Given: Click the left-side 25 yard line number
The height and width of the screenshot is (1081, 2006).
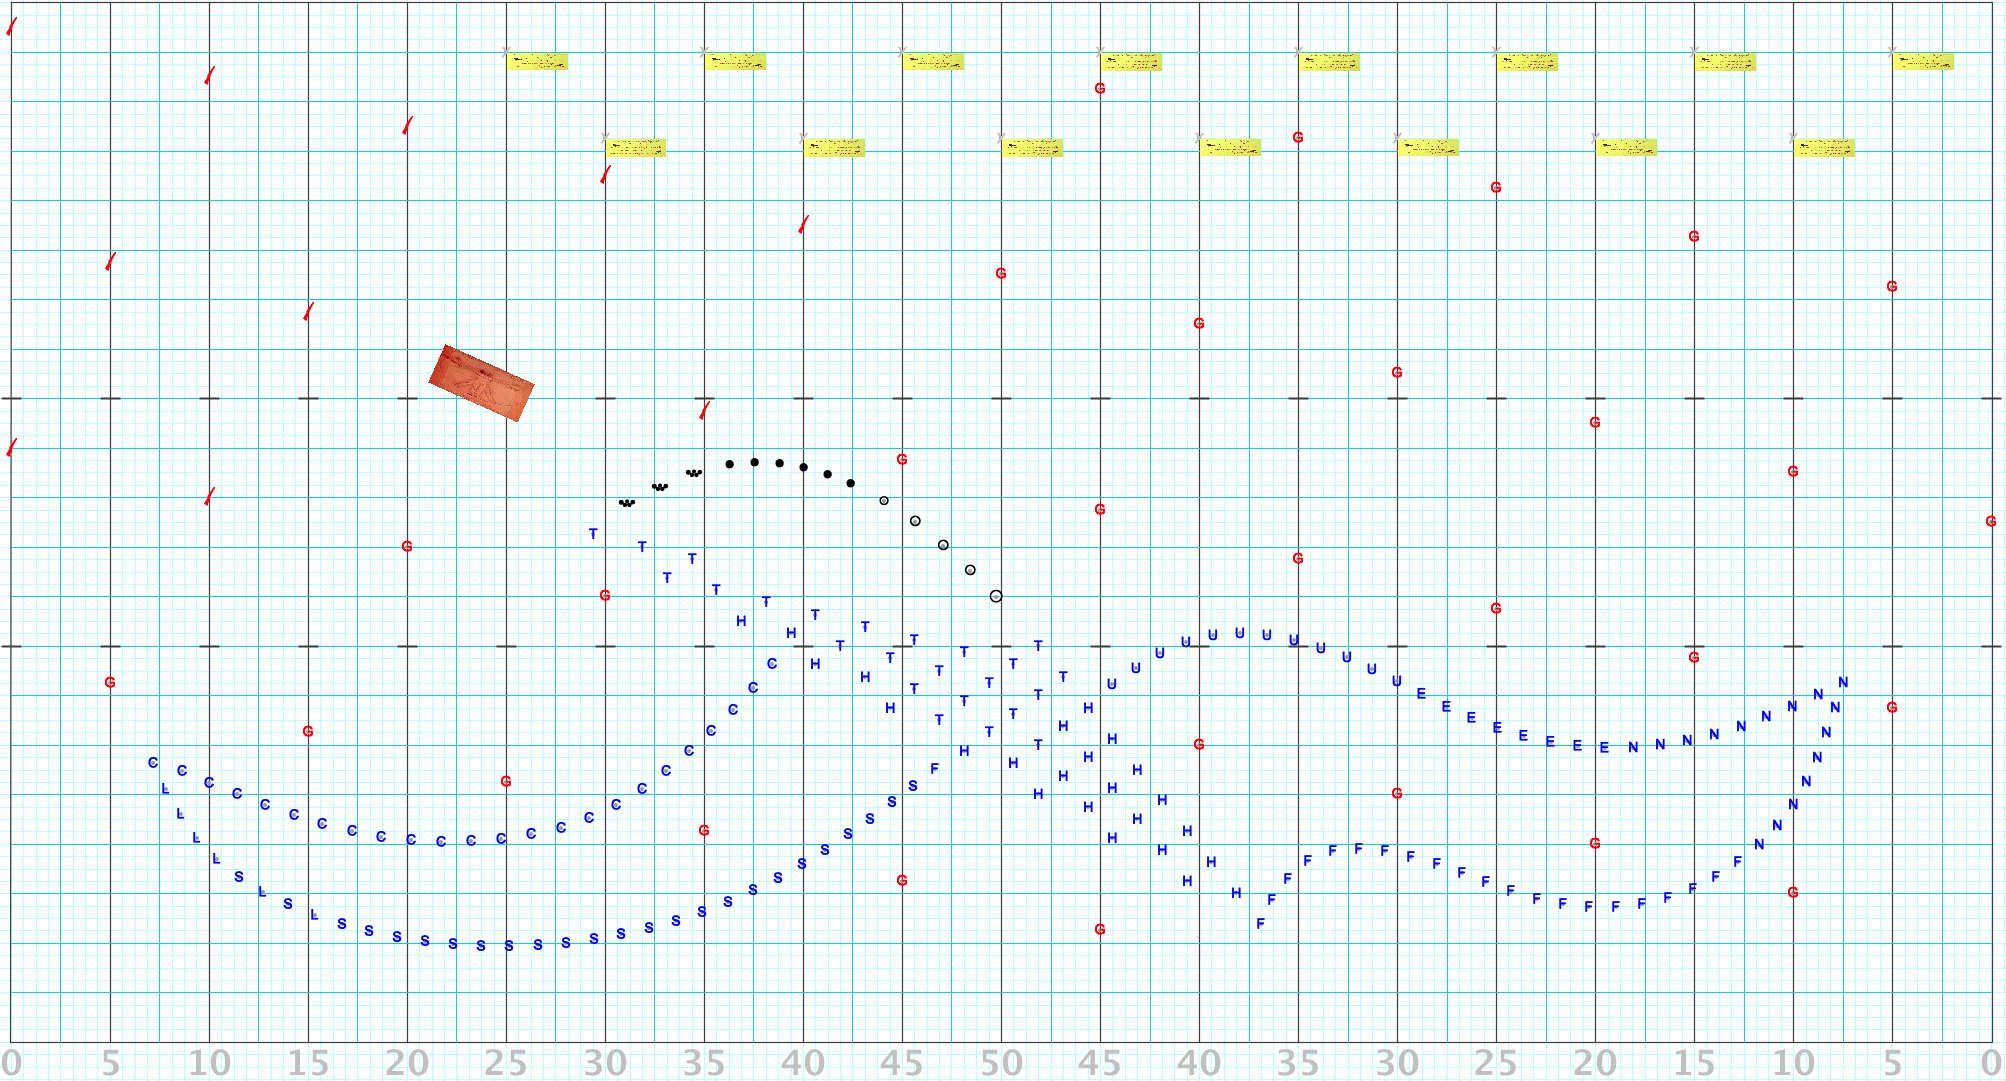Looking at the screenshot, I should click(506, 1062).
